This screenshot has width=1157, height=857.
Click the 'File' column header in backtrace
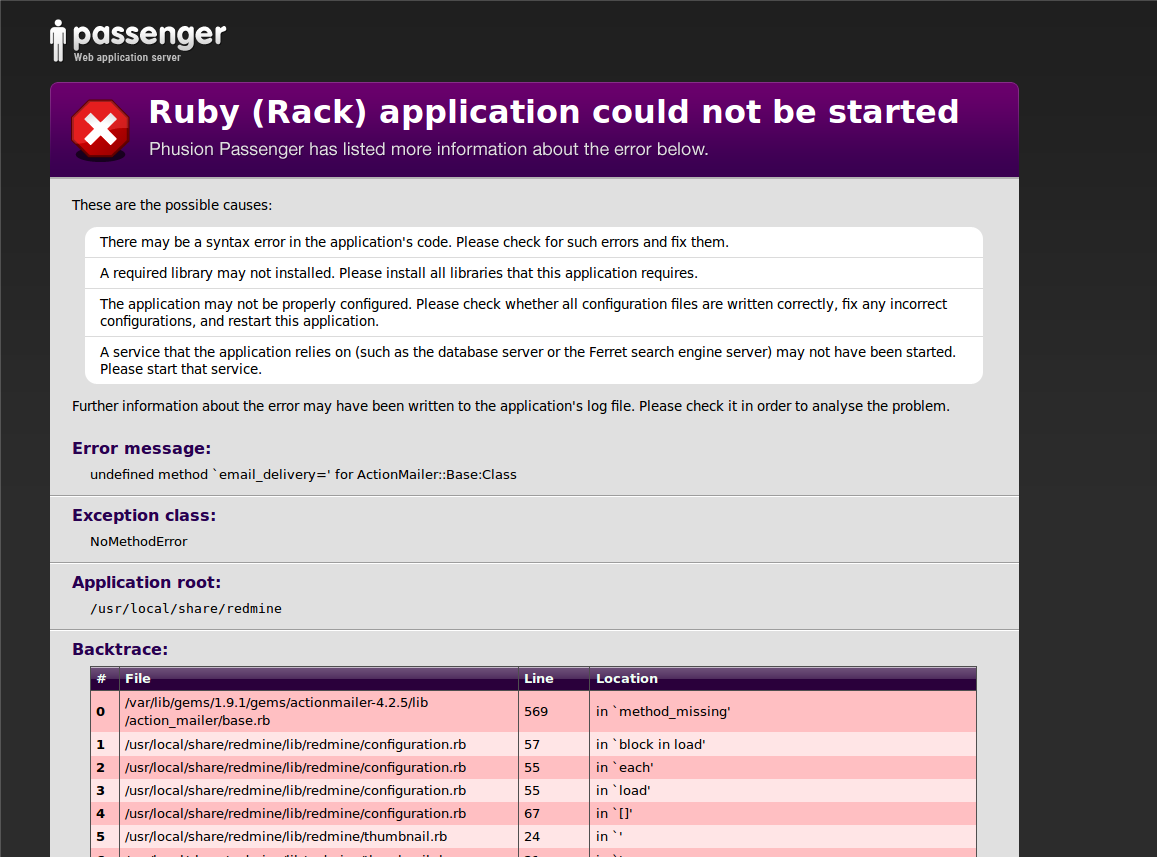(x=138, y=678)
